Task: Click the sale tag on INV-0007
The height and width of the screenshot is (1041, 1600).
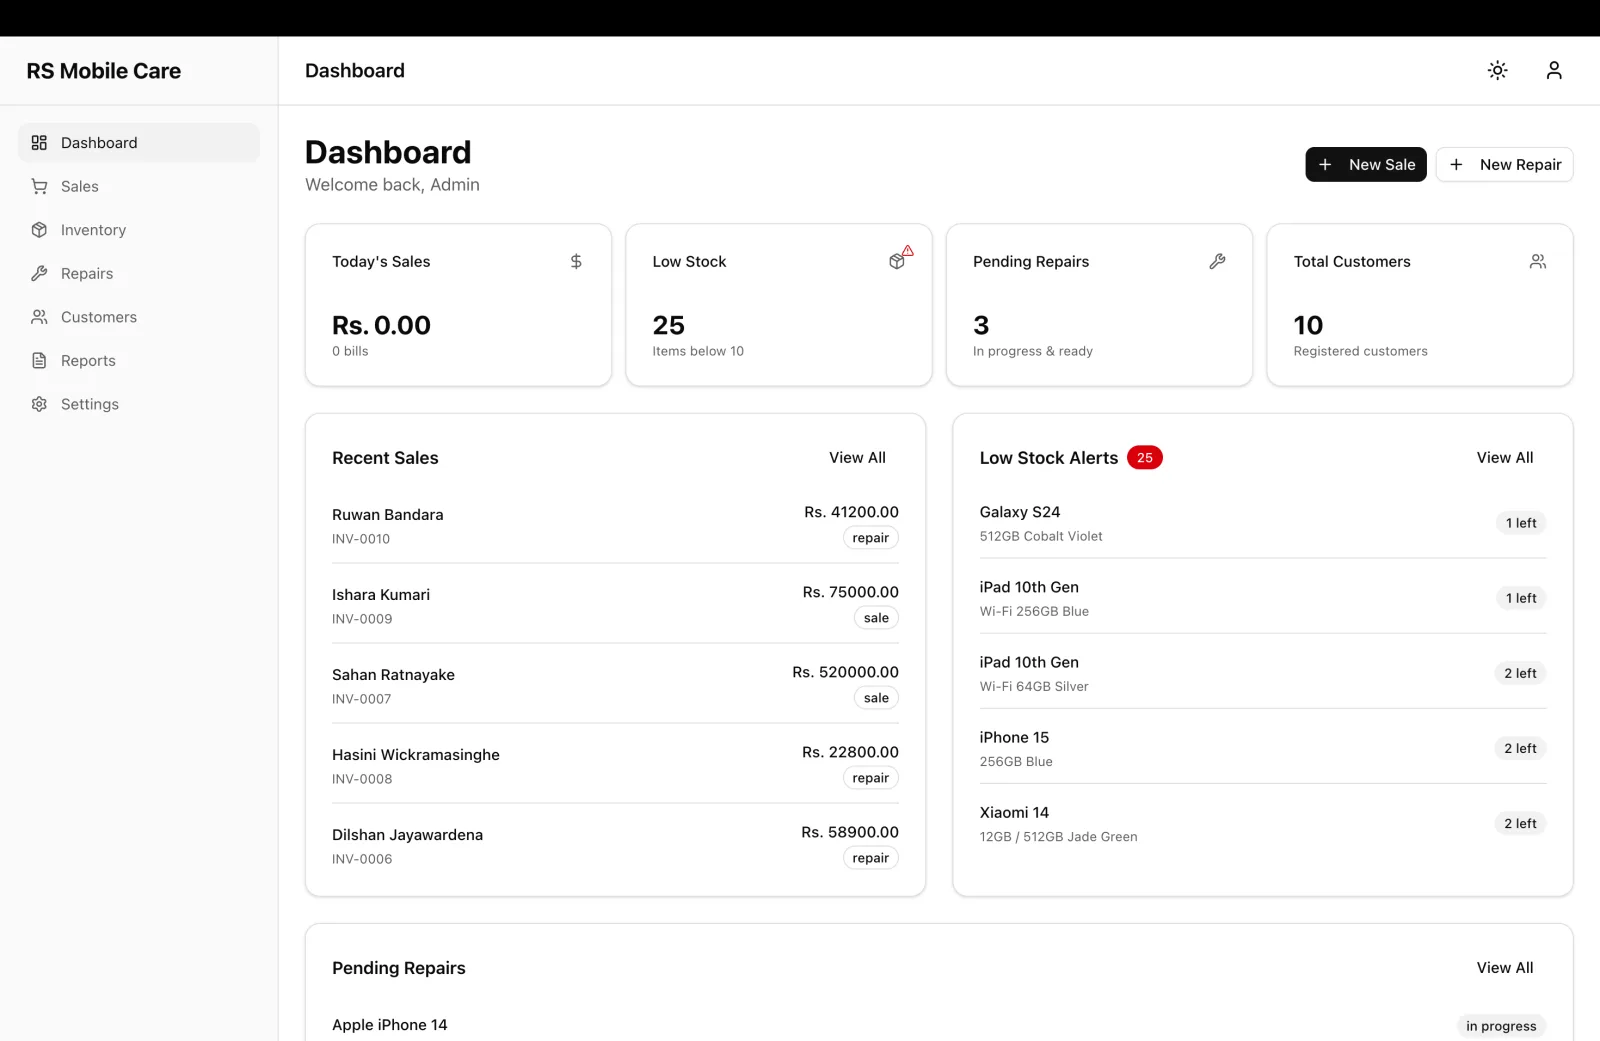Action: click(876, 698)
